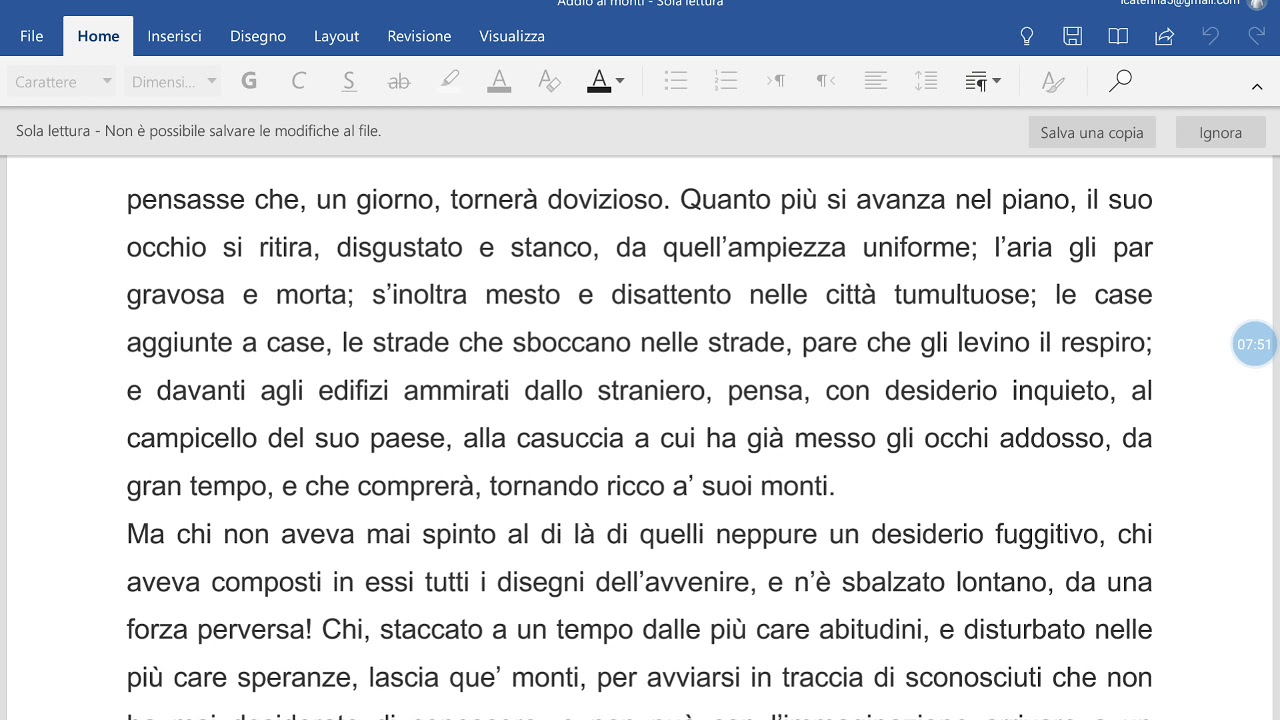Screen dimensions: 1280x720
Task: Toggle underline (S) formatting
Action: (x=348, y=82)
